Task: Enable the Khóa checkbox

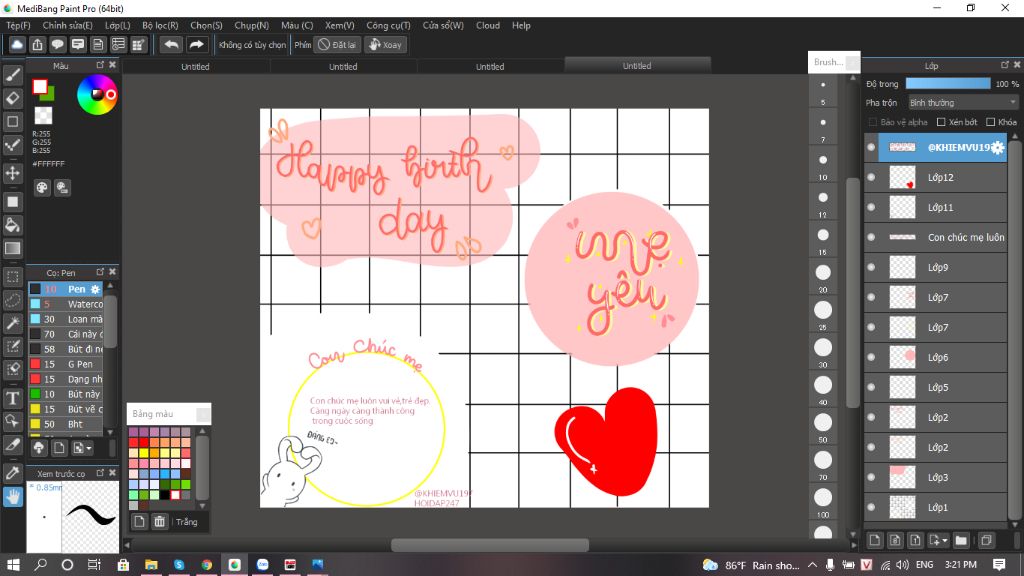Action: [x=990, y=122]
